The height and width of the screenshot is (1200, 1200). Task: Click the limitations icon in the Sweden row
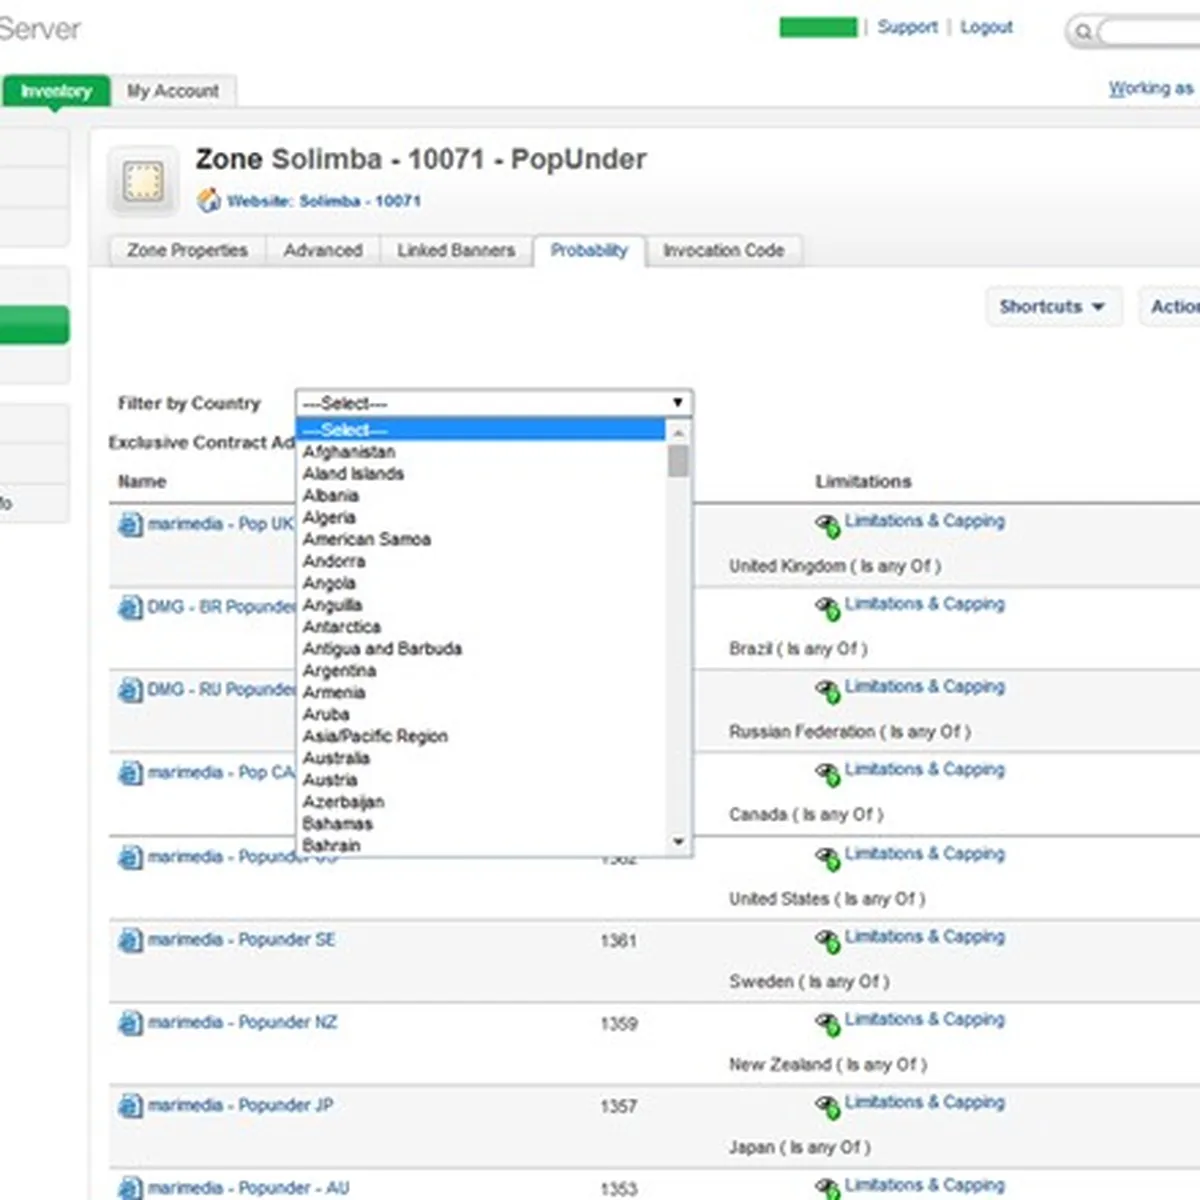coord(827,940)
